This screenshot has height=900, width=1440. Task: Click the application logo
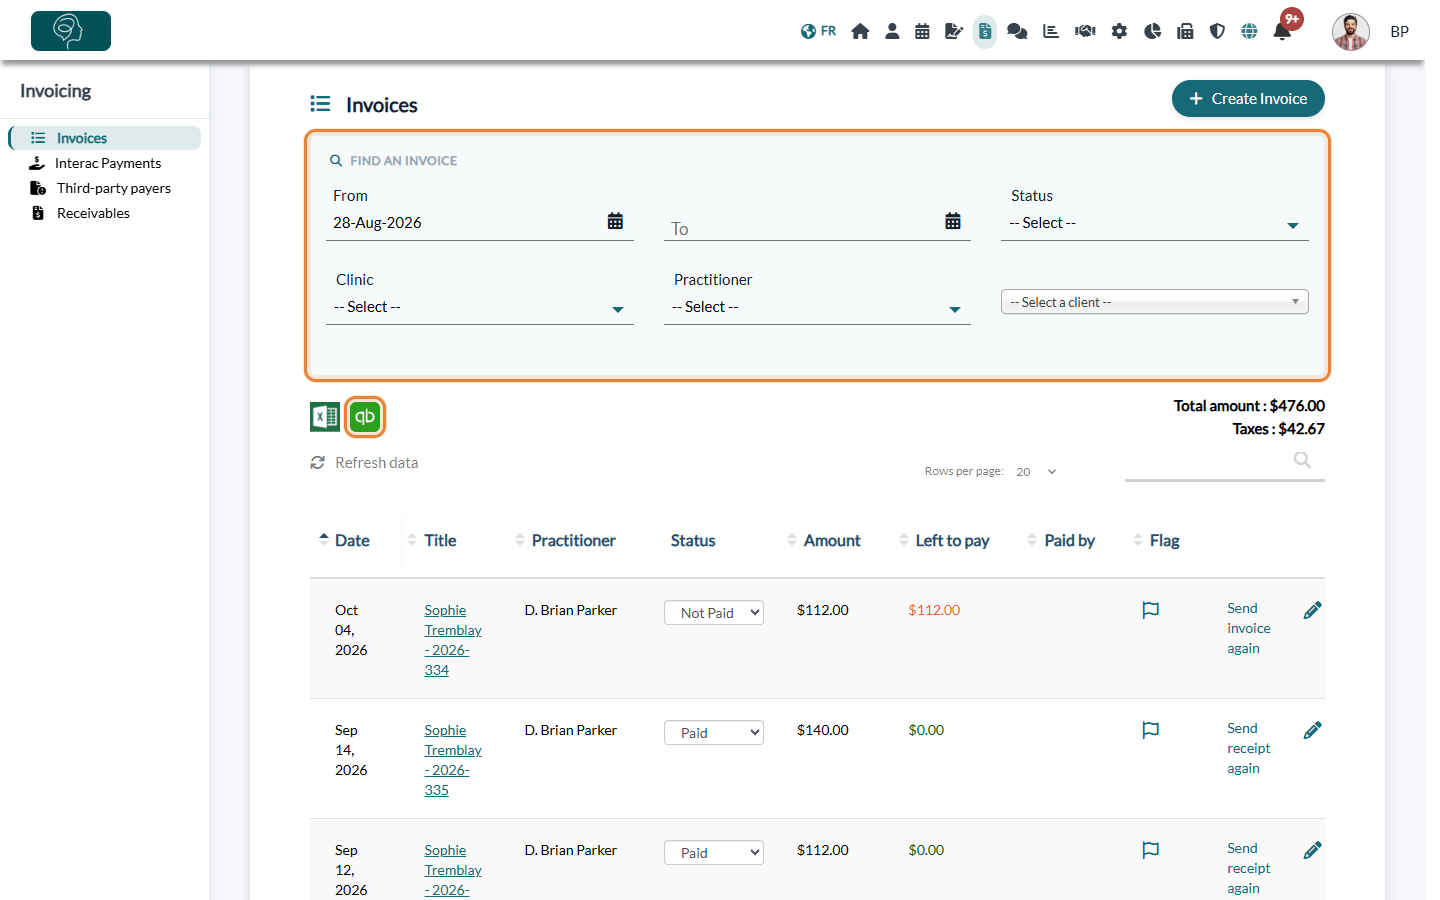point(71,31)
